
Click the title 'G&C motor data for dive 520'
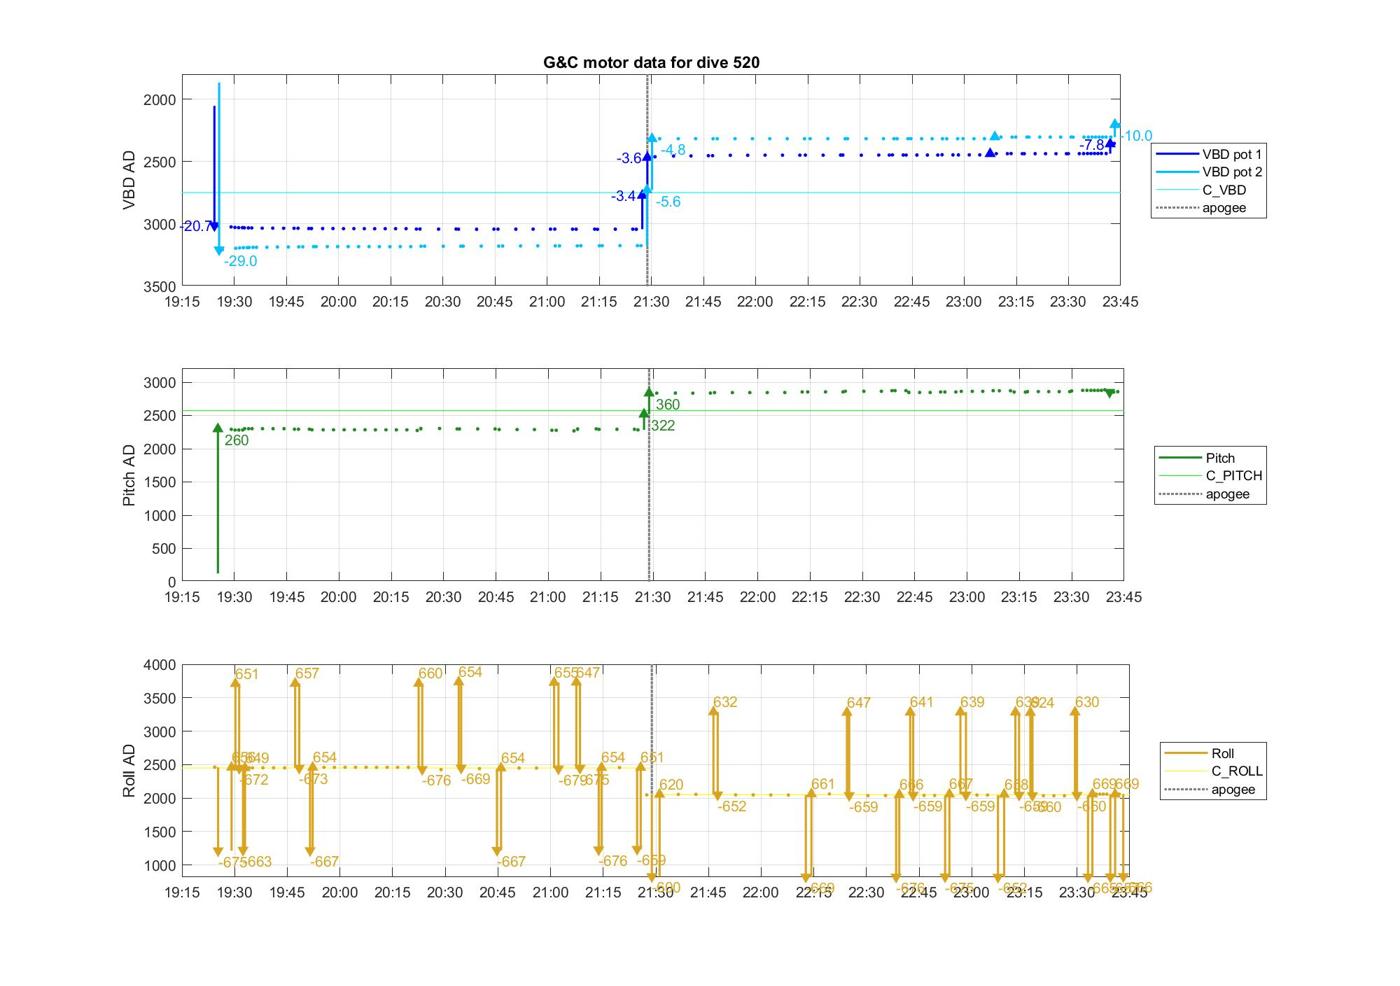651,62
